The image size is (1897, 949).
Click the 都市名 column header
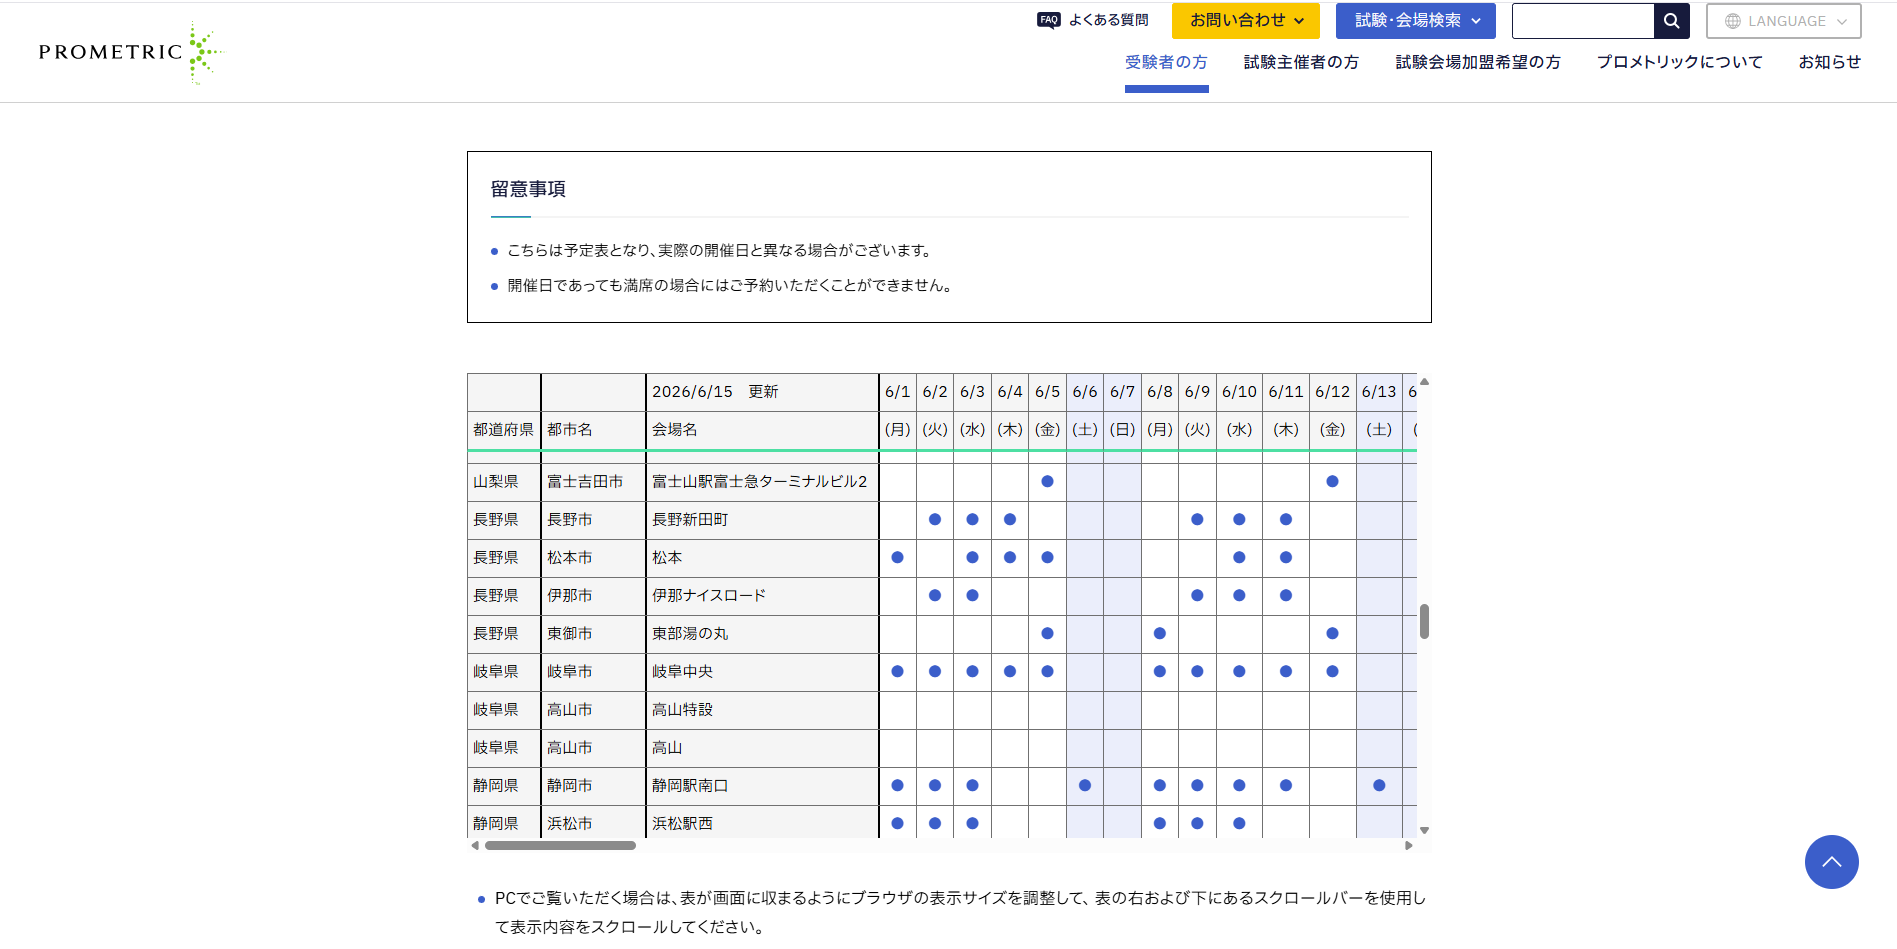[593, 430]
